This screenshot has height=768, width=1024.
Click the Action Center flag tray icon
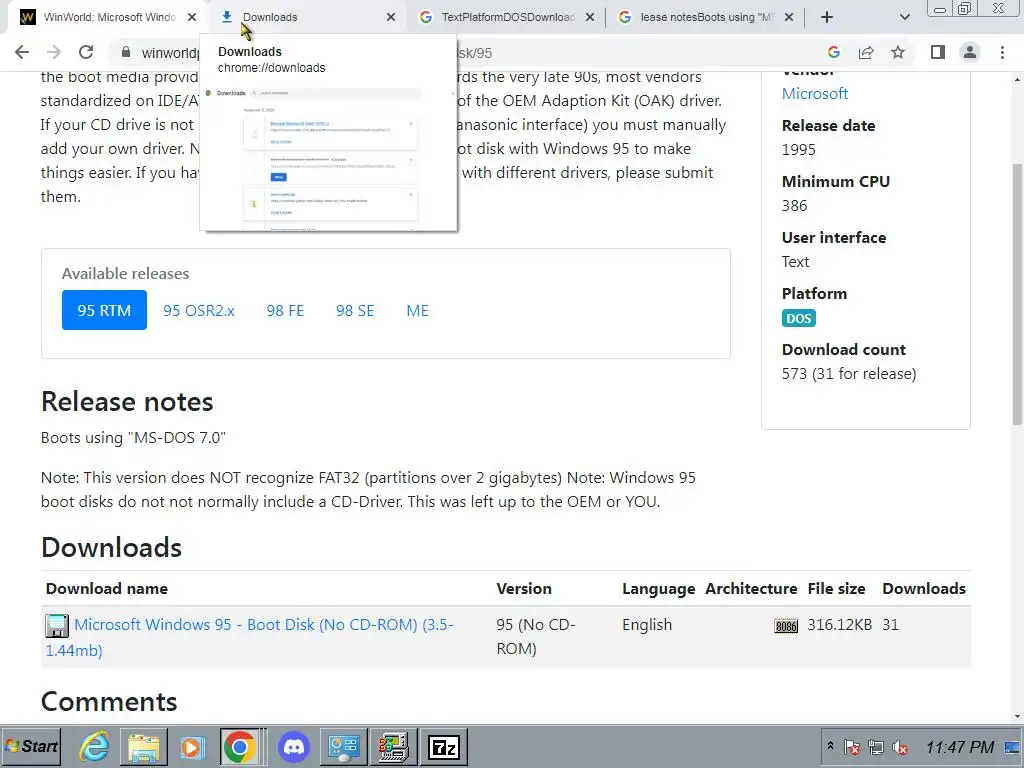(852, 746)
